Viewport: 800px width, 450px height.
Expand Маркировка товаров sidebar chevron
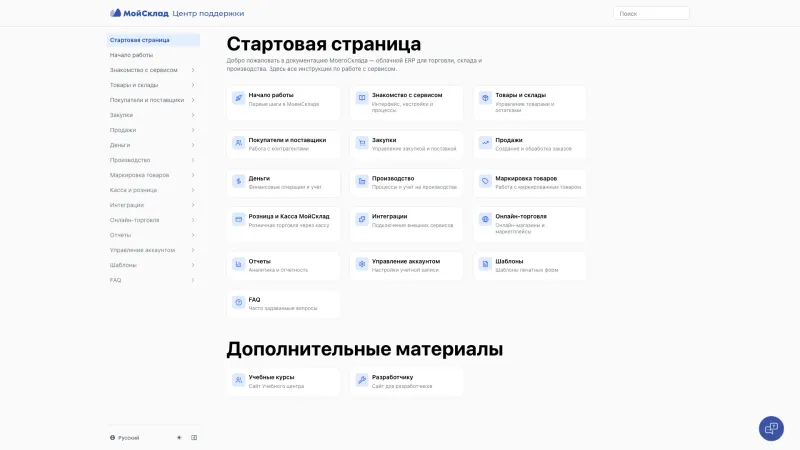193,175
